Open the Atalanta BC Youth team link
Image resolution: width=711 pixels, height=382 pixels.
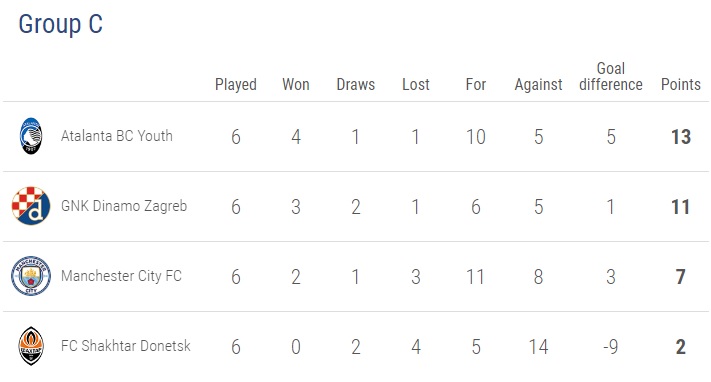117,136
